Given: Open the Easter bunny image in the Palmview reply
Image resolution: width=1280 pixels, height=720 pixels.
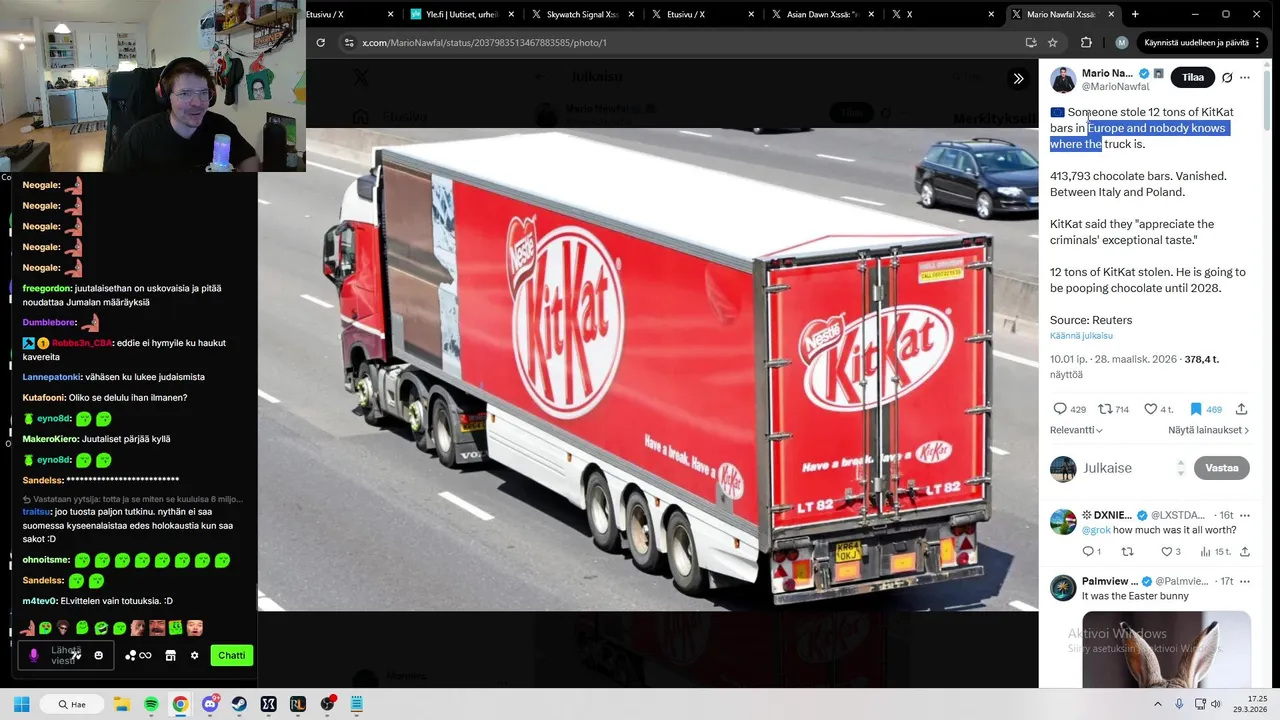Looking at the screenshot, I should [x=1166, y=649].
